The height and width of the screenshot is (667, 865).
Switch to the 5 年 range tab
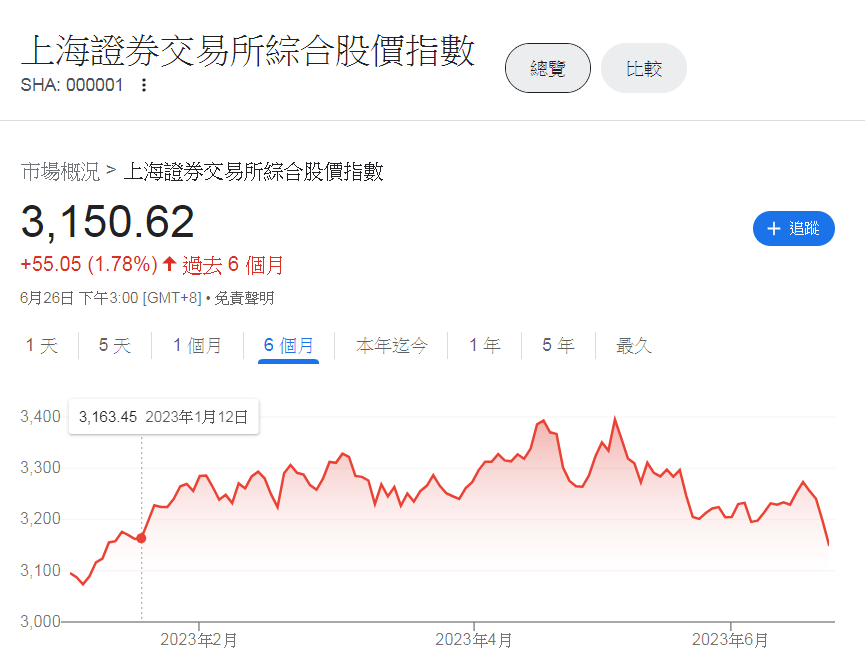click(x=558, y=346)
